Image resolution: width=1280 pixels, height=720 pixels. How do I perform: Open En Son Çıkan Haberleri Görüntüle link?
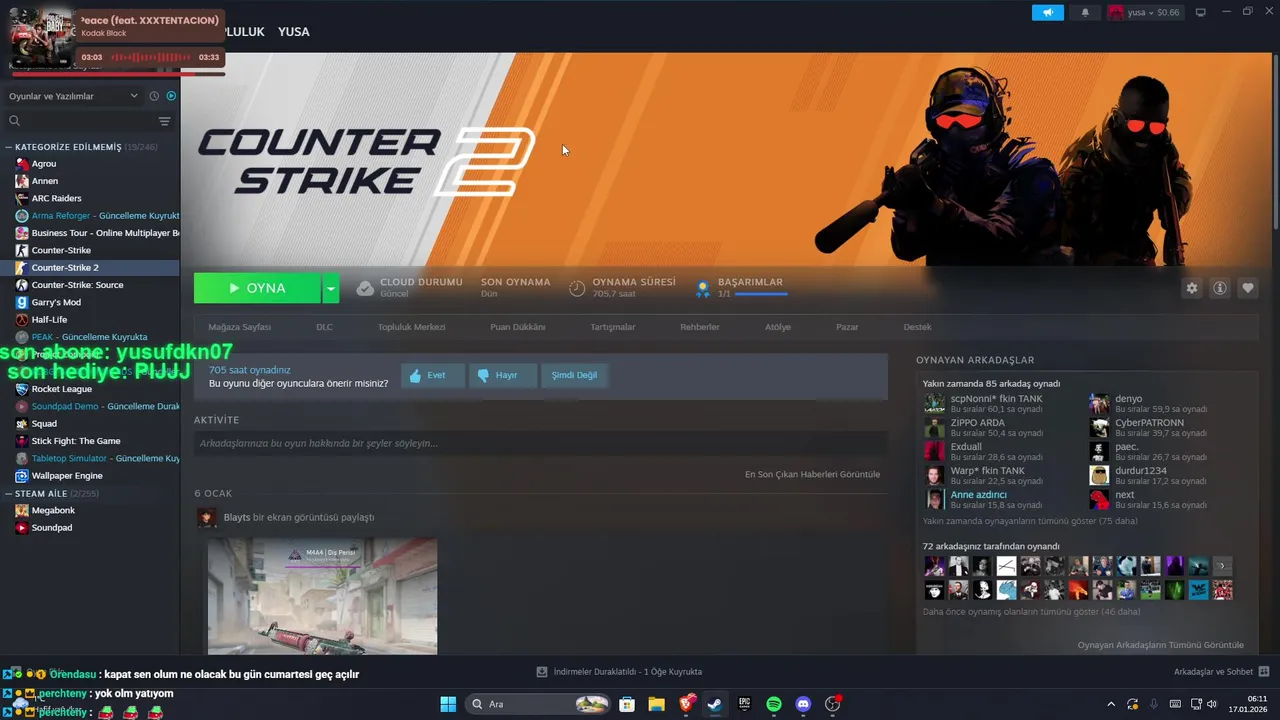coord(812,474)
